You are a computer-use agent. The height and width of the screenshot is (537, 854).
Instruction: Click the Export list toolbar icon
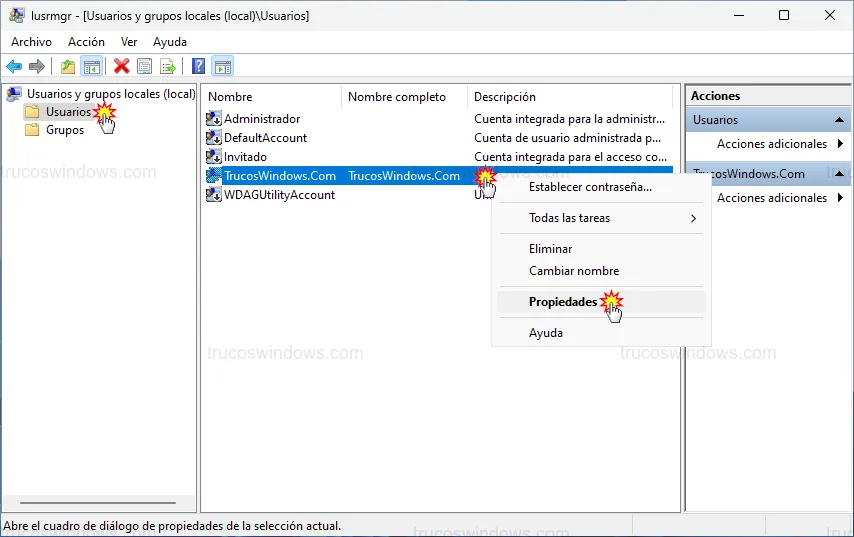168,67
